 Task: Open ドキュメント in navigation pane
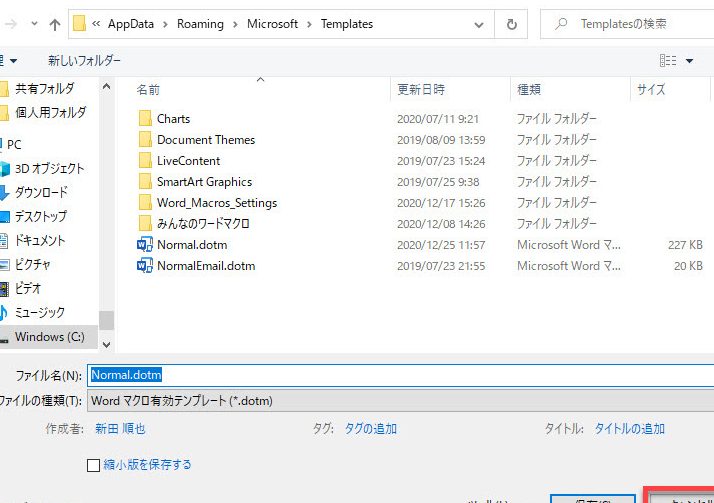click(40, 240)
